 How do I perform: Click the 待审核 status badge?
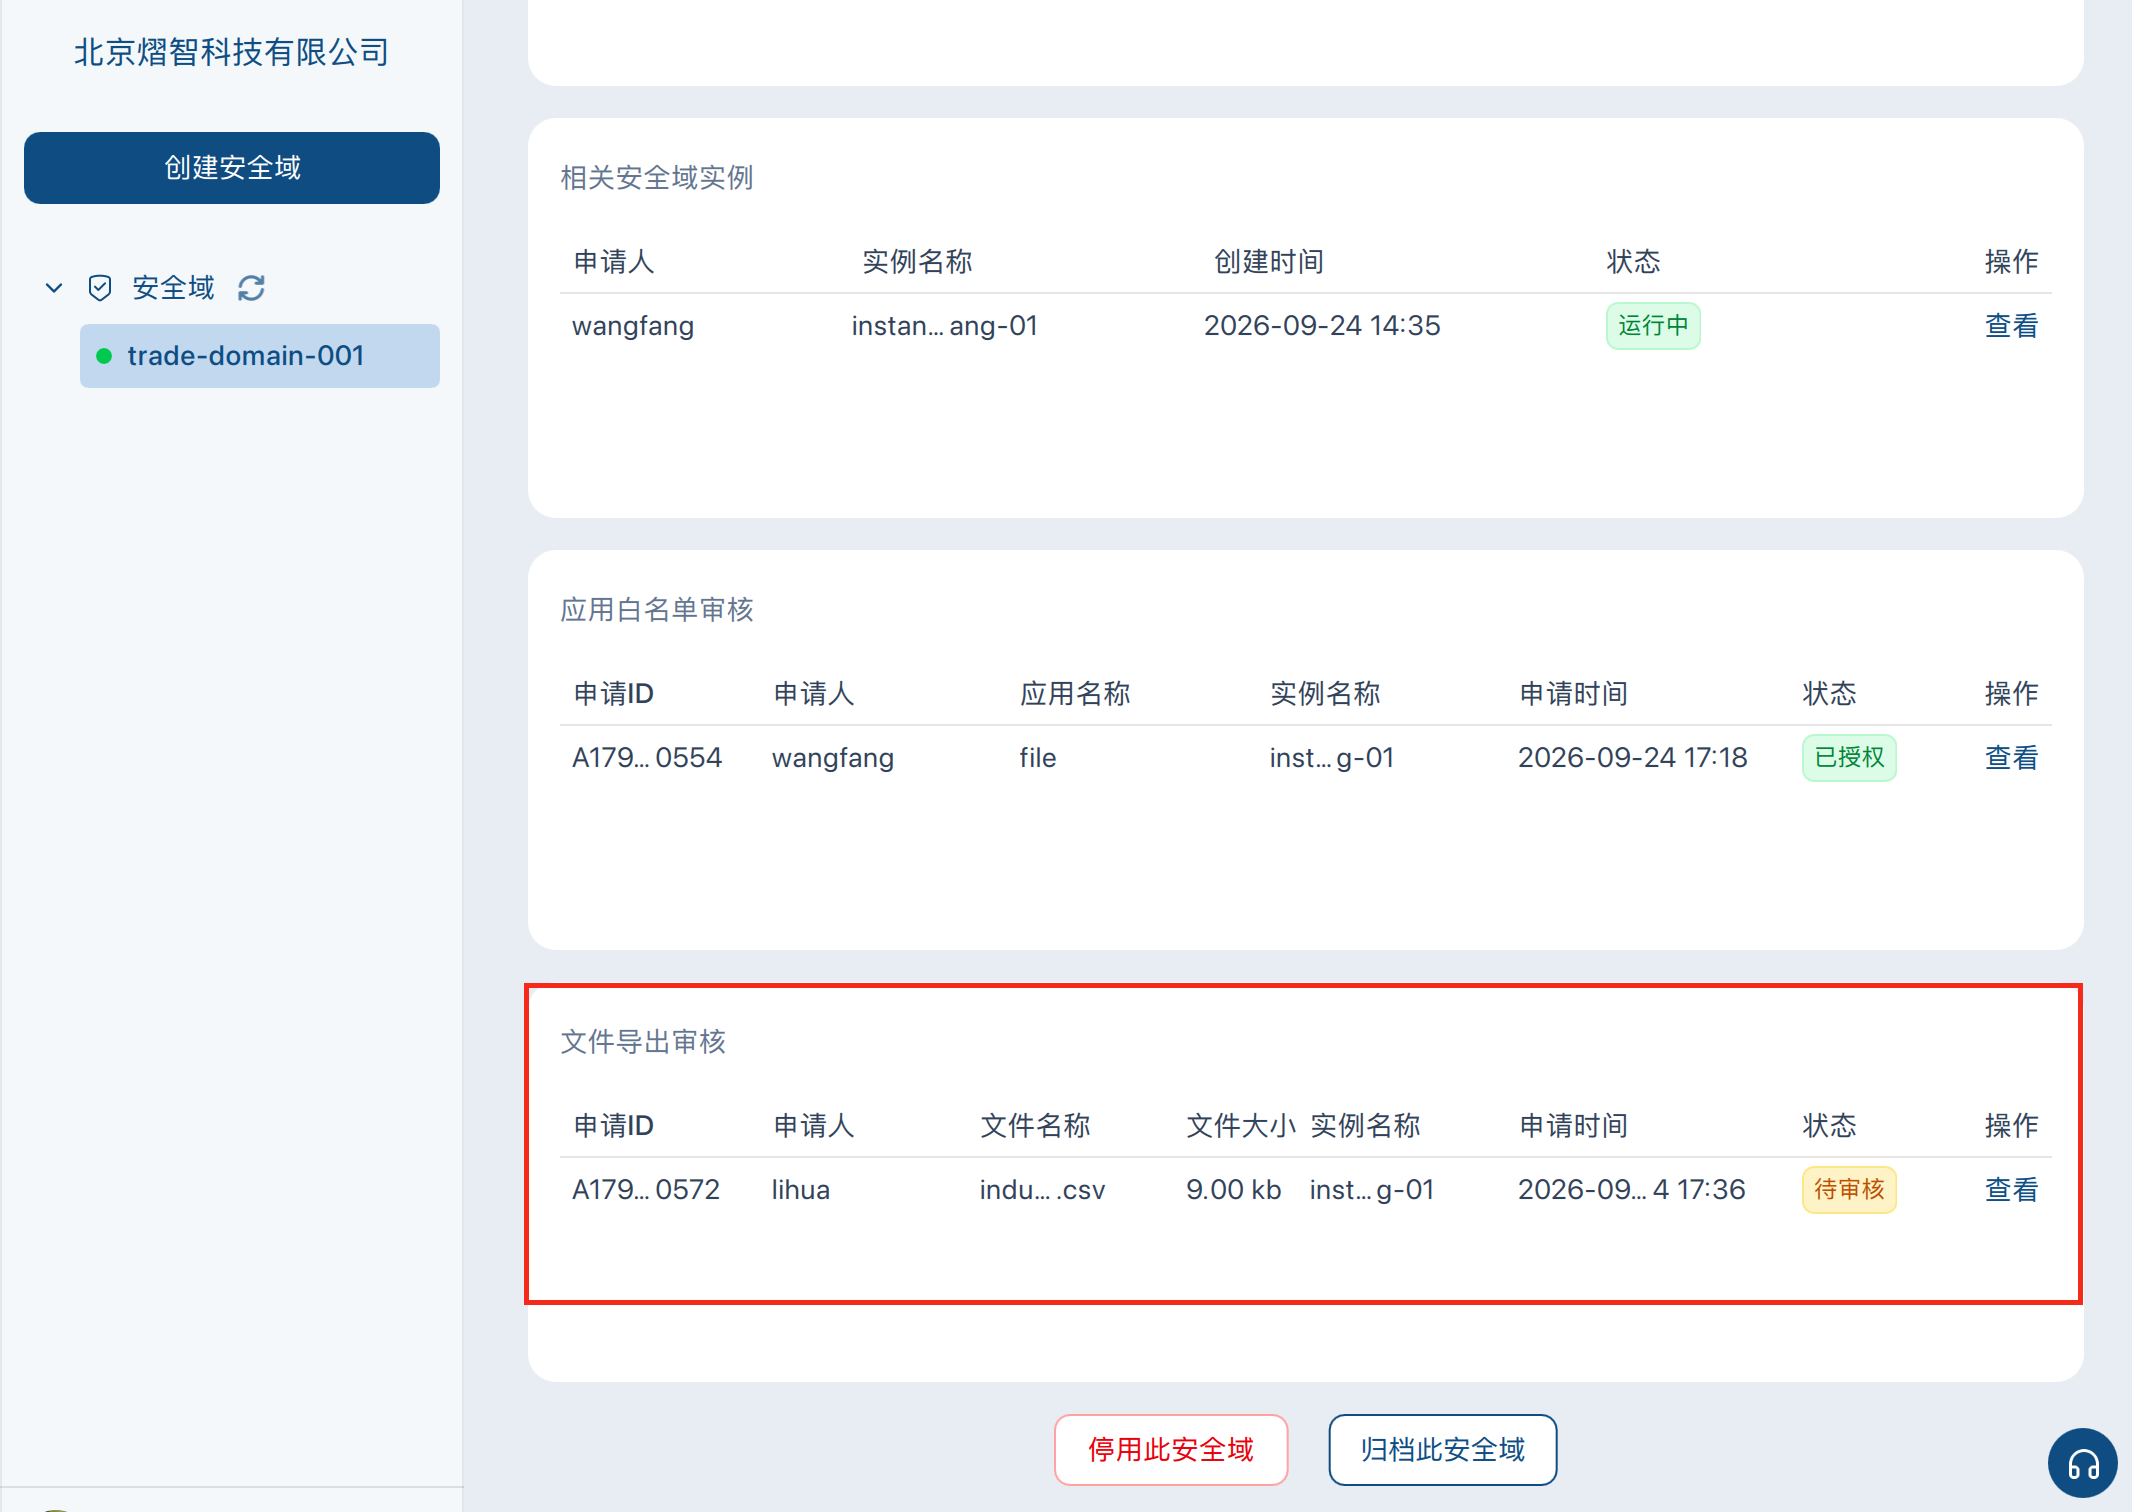pos(1849,1190)
